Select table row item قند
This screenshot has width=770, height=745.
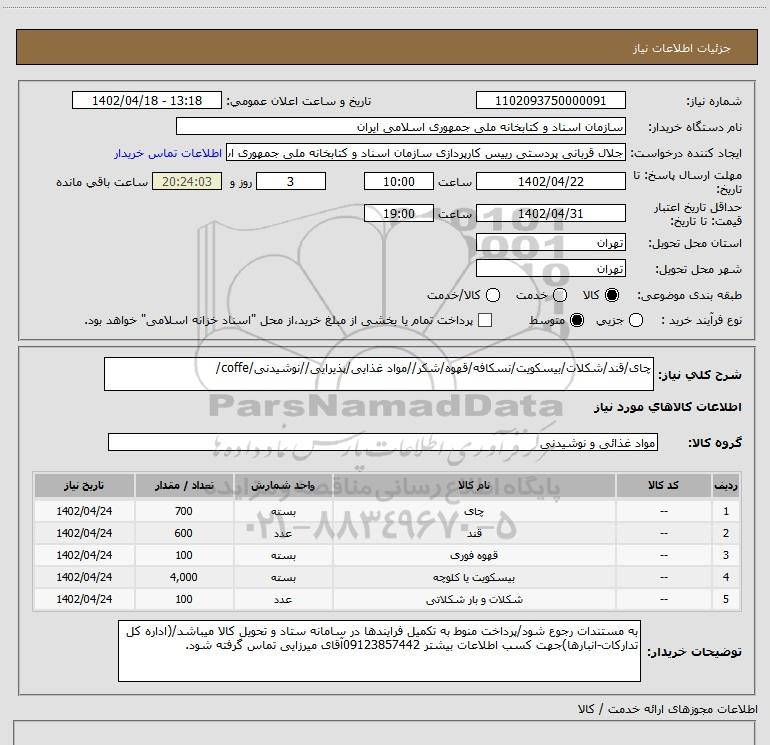(387, 533)
